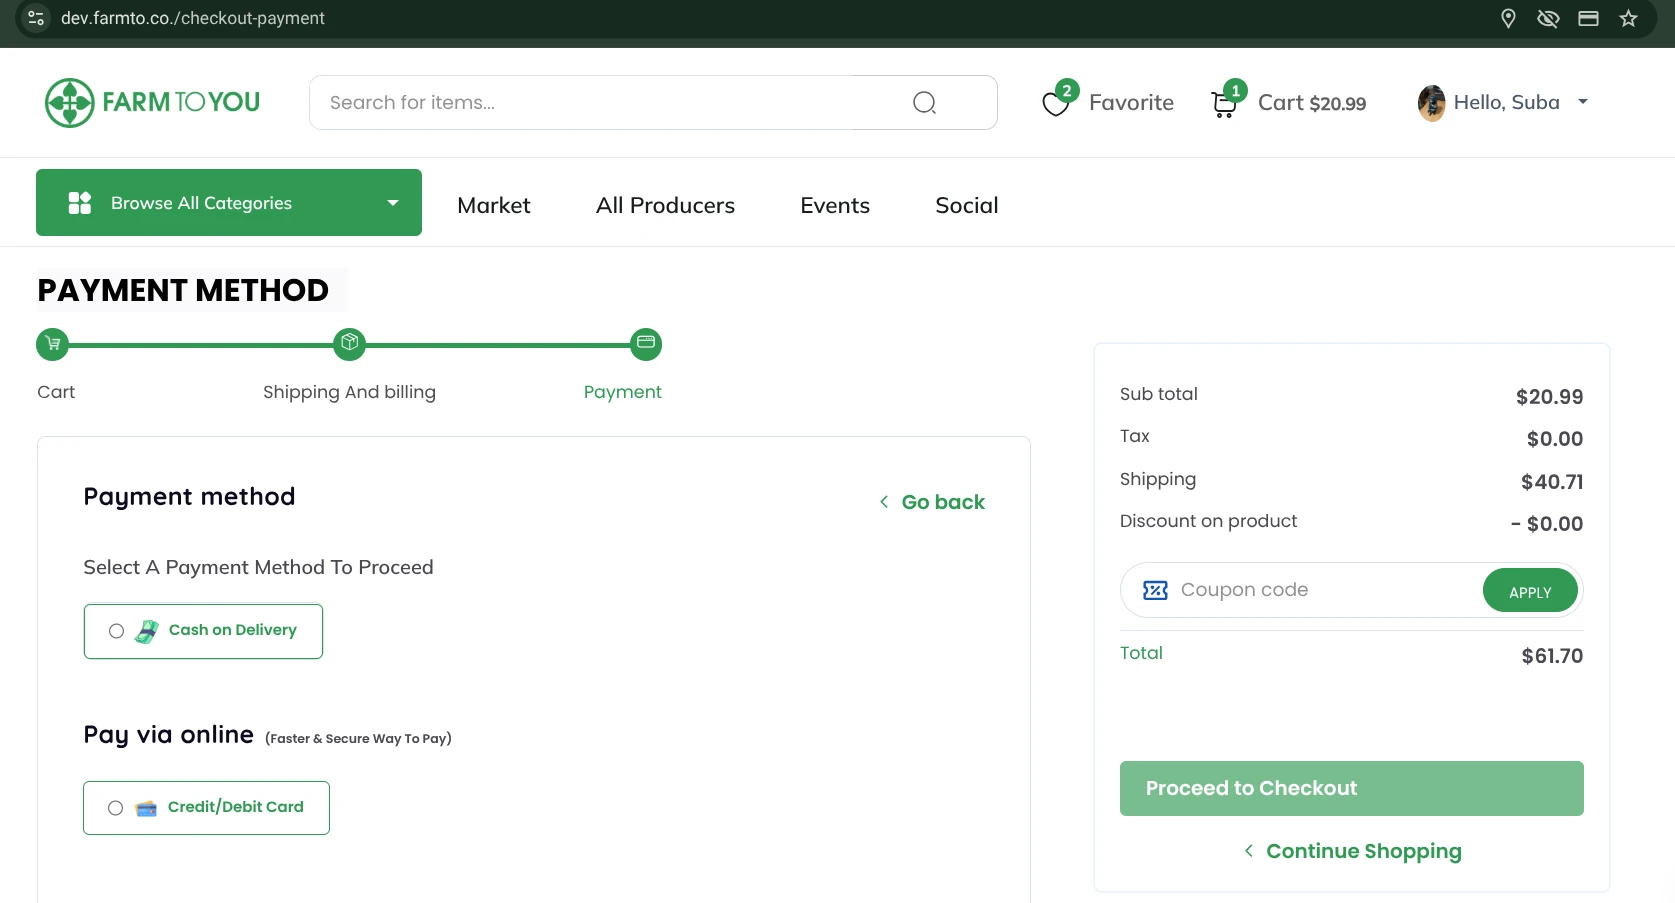Click the location pin icon in browser bar
This screenshot has height=903, width=1675.
[1508, 18]
